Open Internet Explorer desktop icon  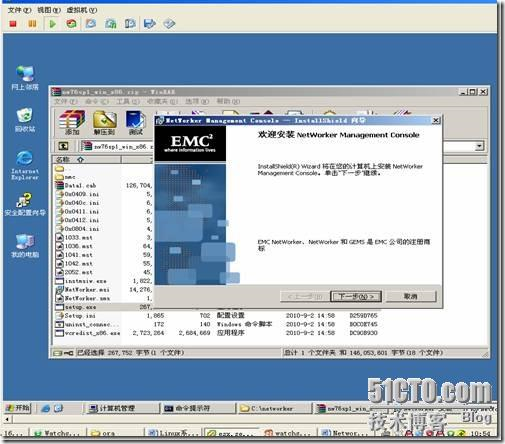(x=25, y=165)
